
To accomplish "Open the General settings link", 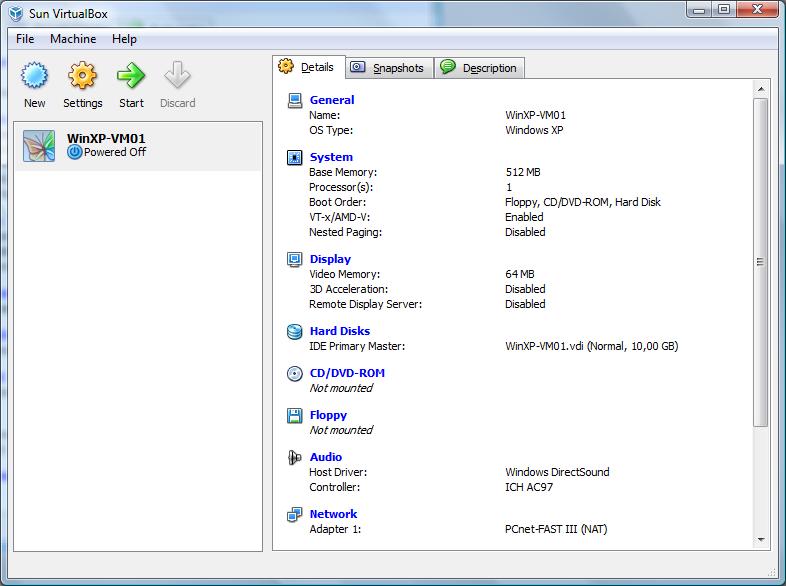I will (332, 100).
